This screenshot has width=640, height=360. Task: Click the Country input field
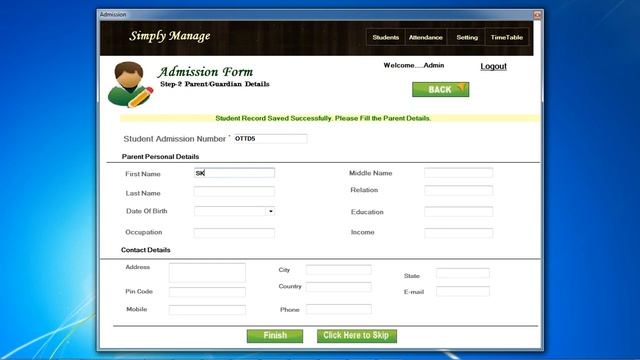tap(339, 287)
